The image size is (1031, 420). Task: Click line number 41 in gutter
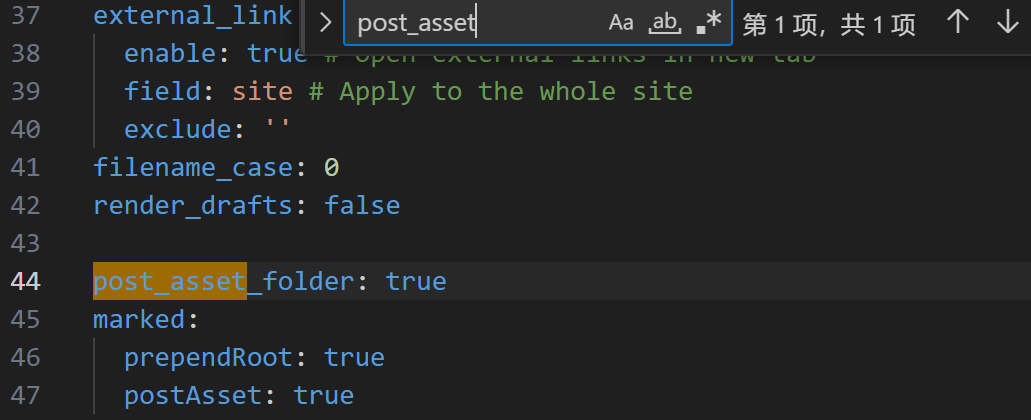coord(26,167)
